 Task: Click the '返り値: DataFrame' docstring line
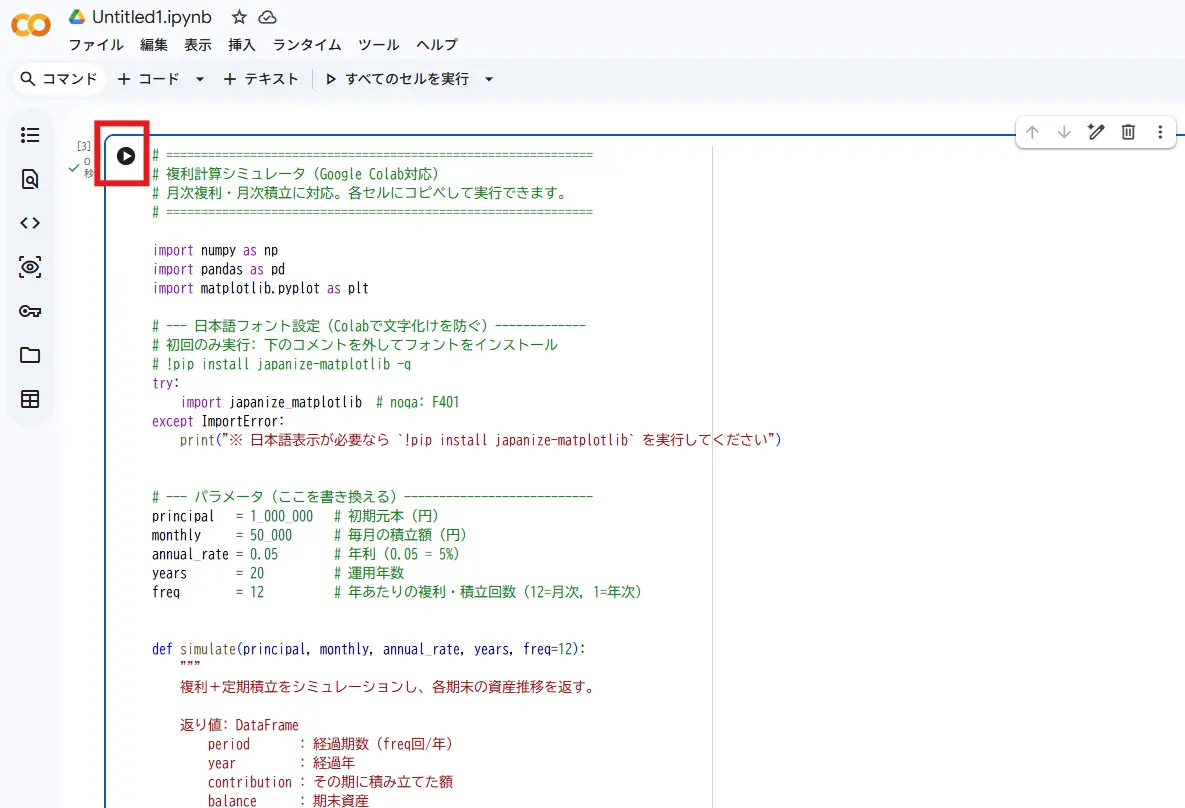click(239, 725)
